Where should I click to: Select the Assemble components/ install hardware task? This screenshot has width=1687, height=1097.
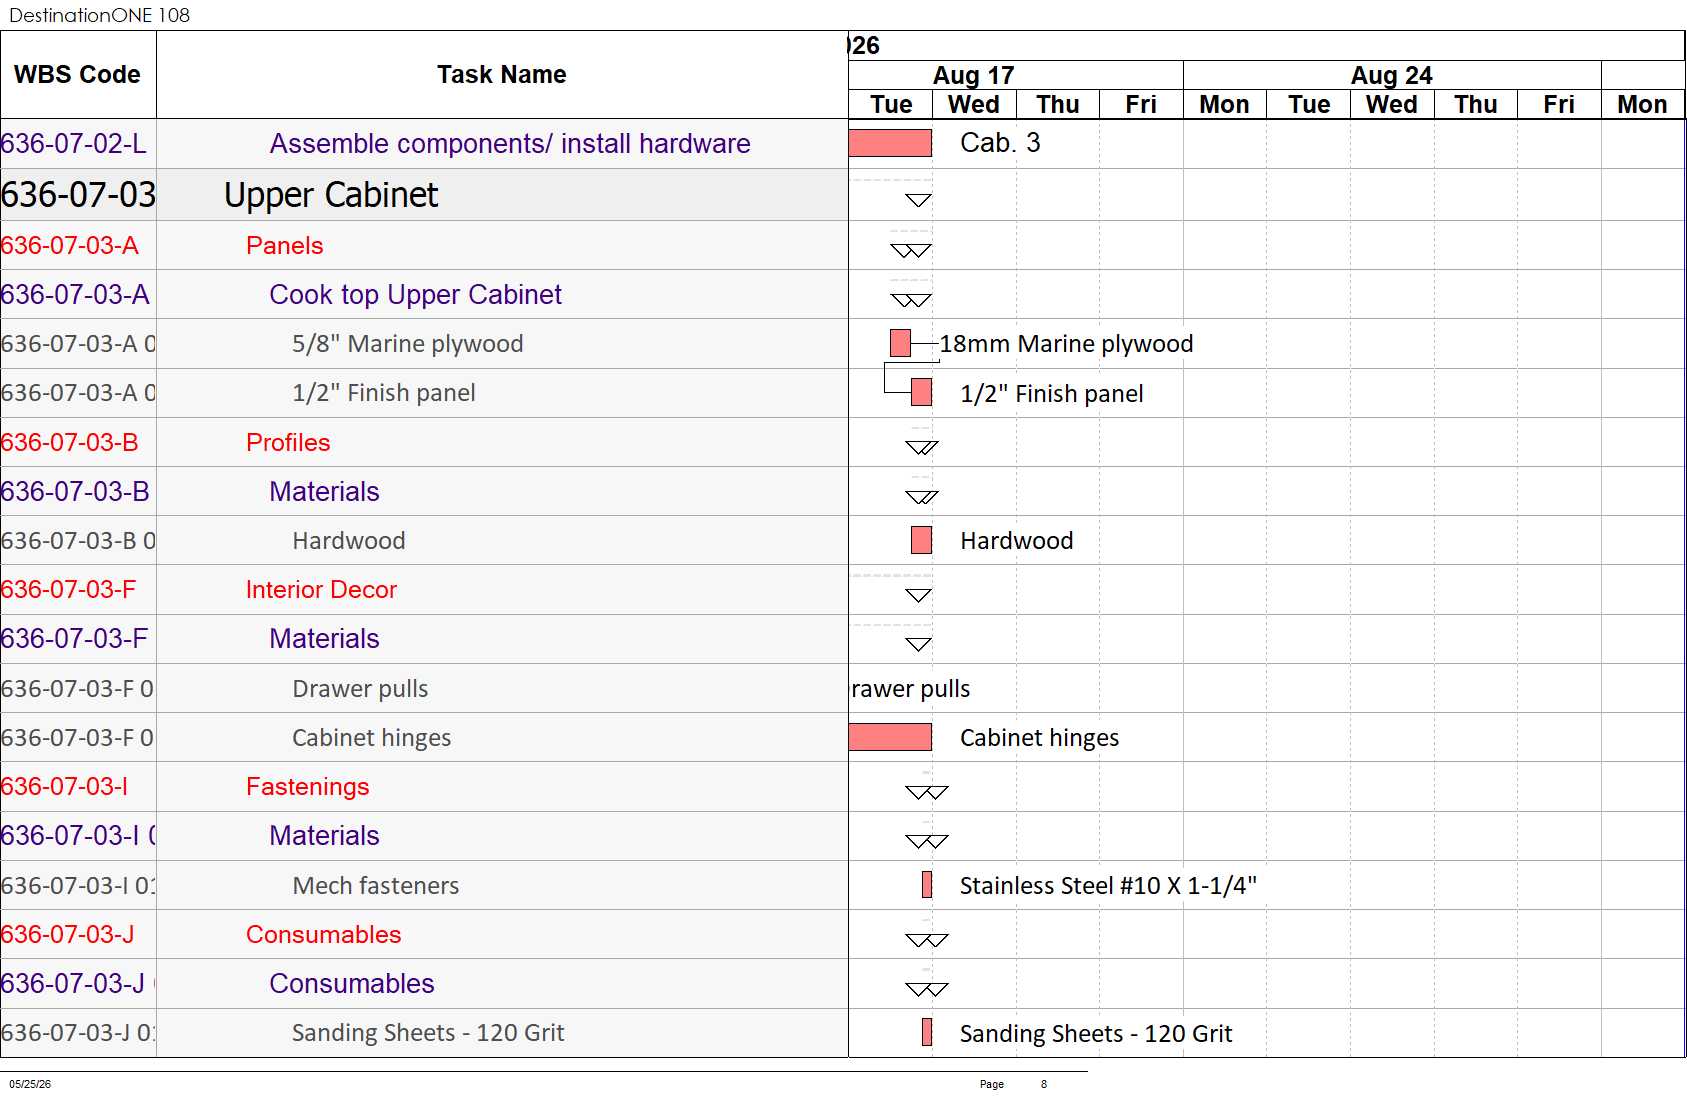tap(510, 144)
